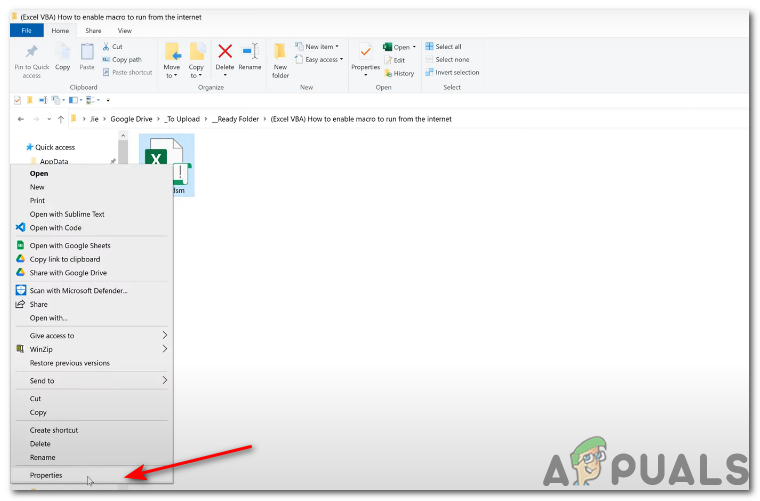This screenshot has height=501, width=760.
Task: Click the ribbon Properties checkmark icon
Action: [365, 51]
